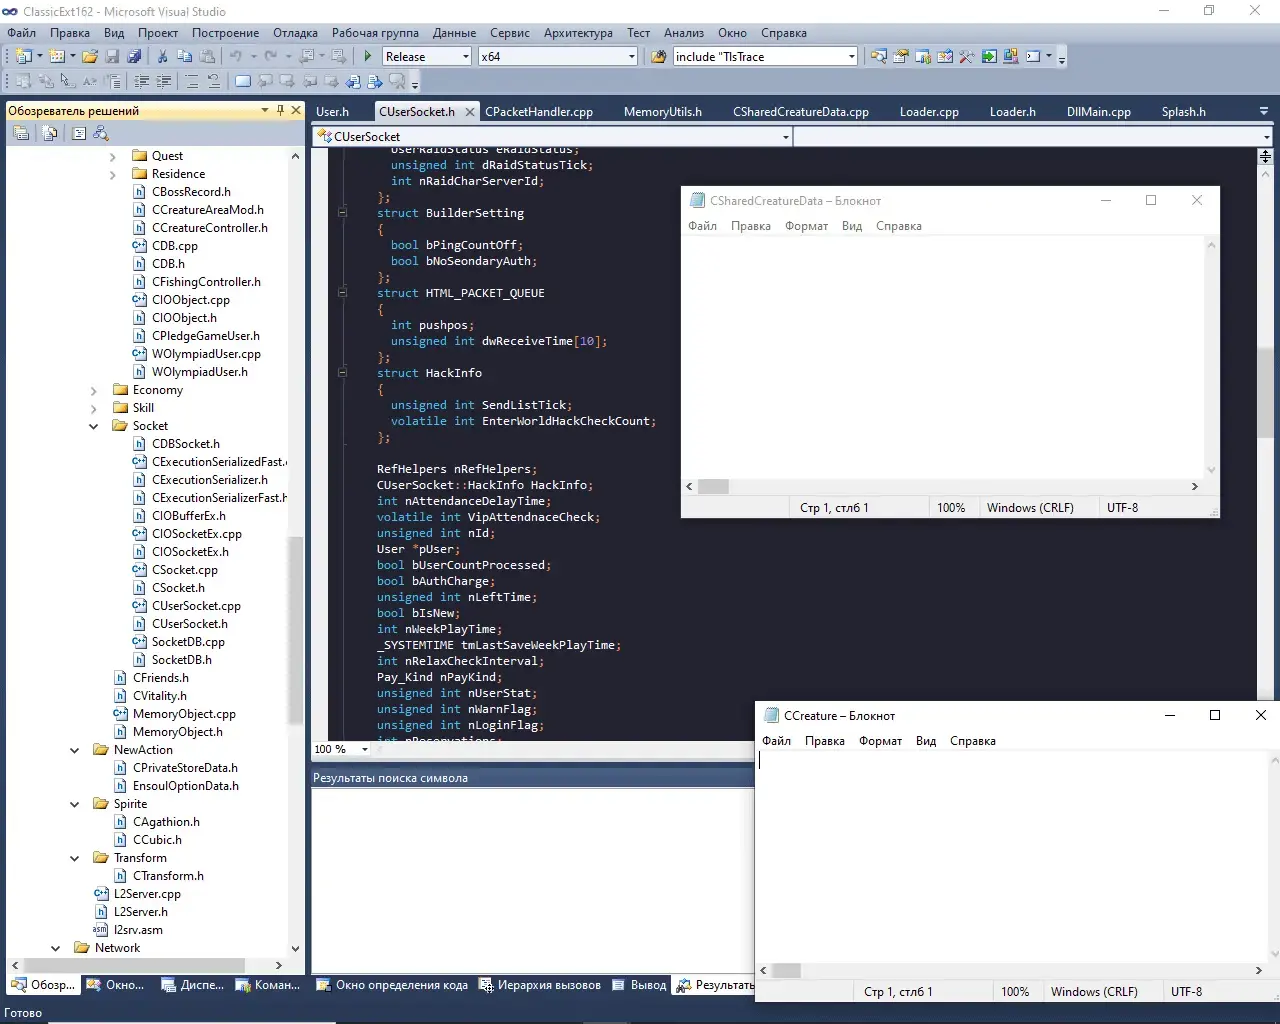Click Uncomment Selection toolbar icon
The image size is (1280, 1024).
[x=214, y=81]
